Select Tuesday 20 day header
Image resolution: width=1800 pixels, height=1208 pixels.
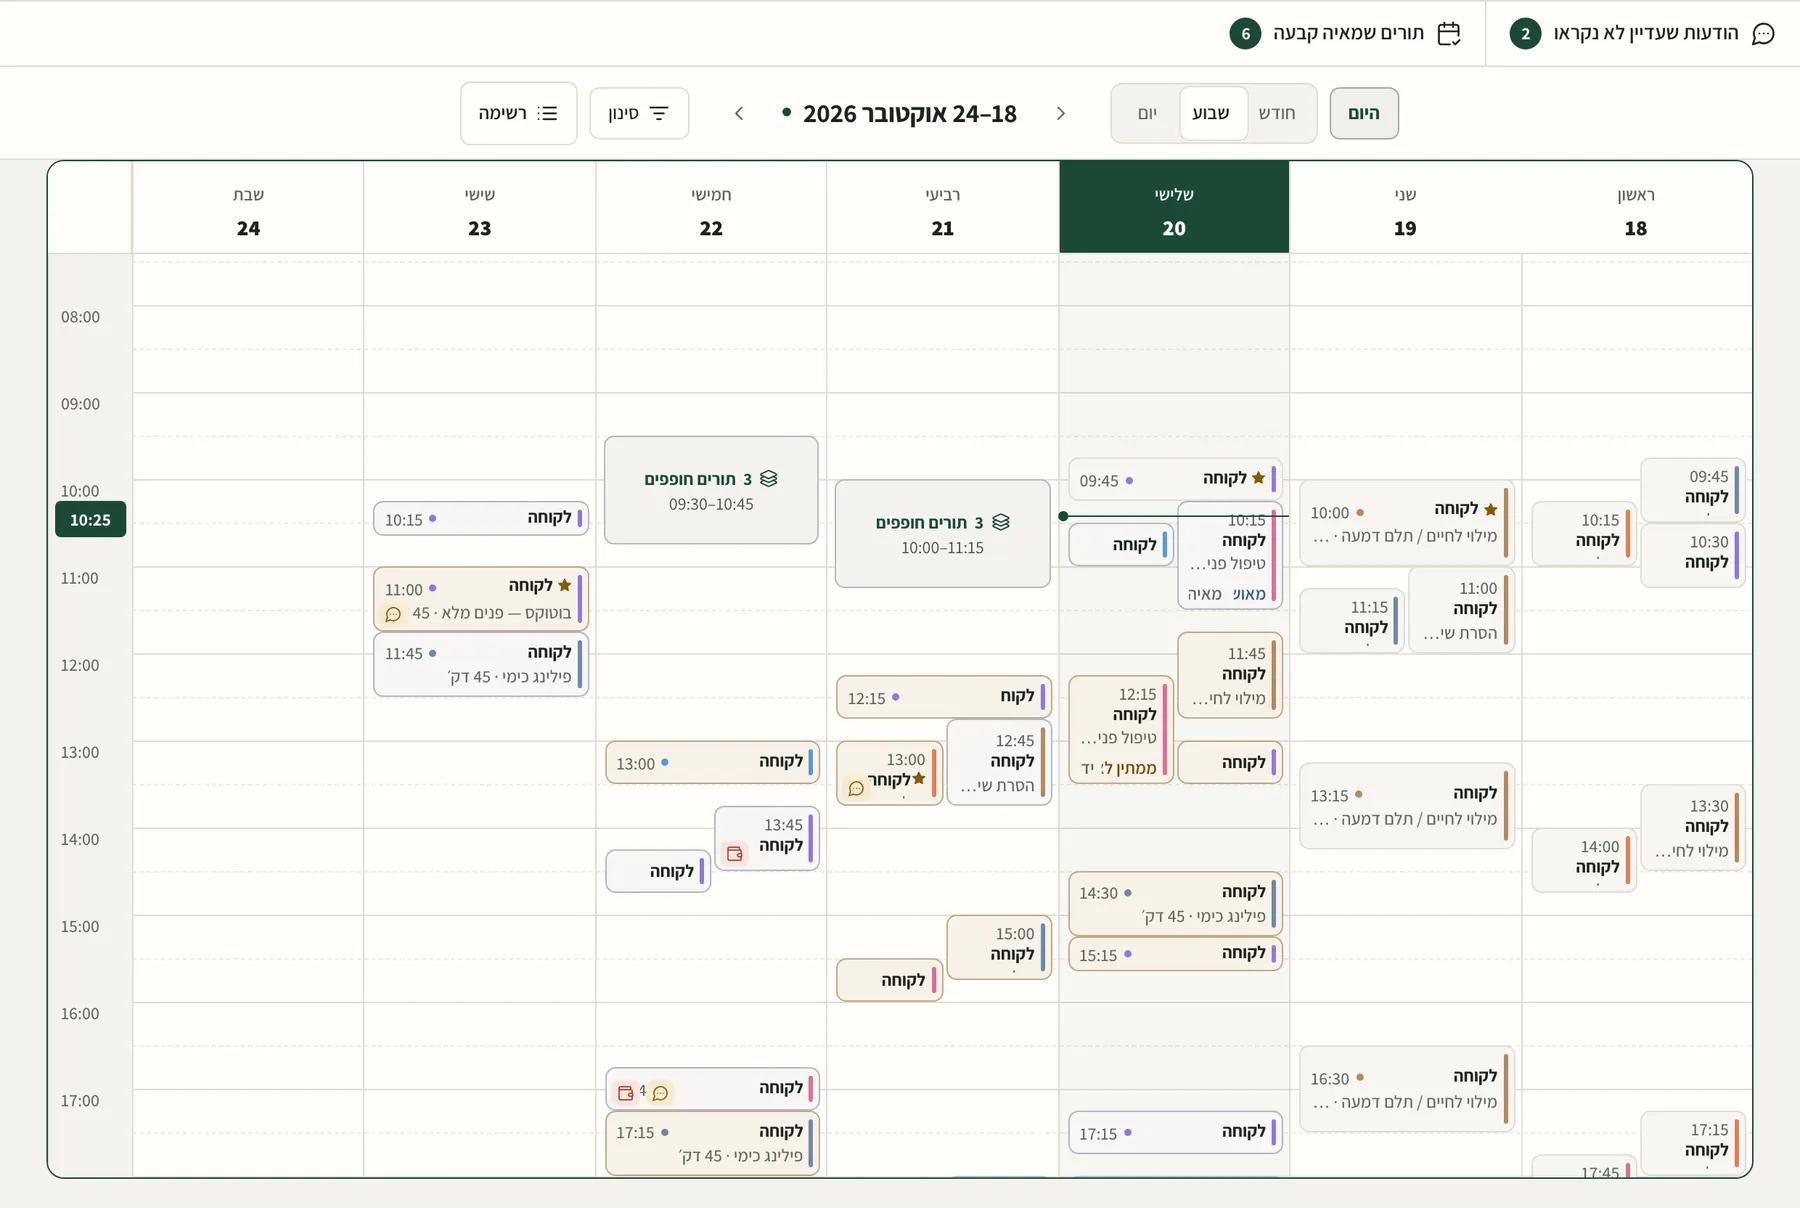coord(1174,207)
